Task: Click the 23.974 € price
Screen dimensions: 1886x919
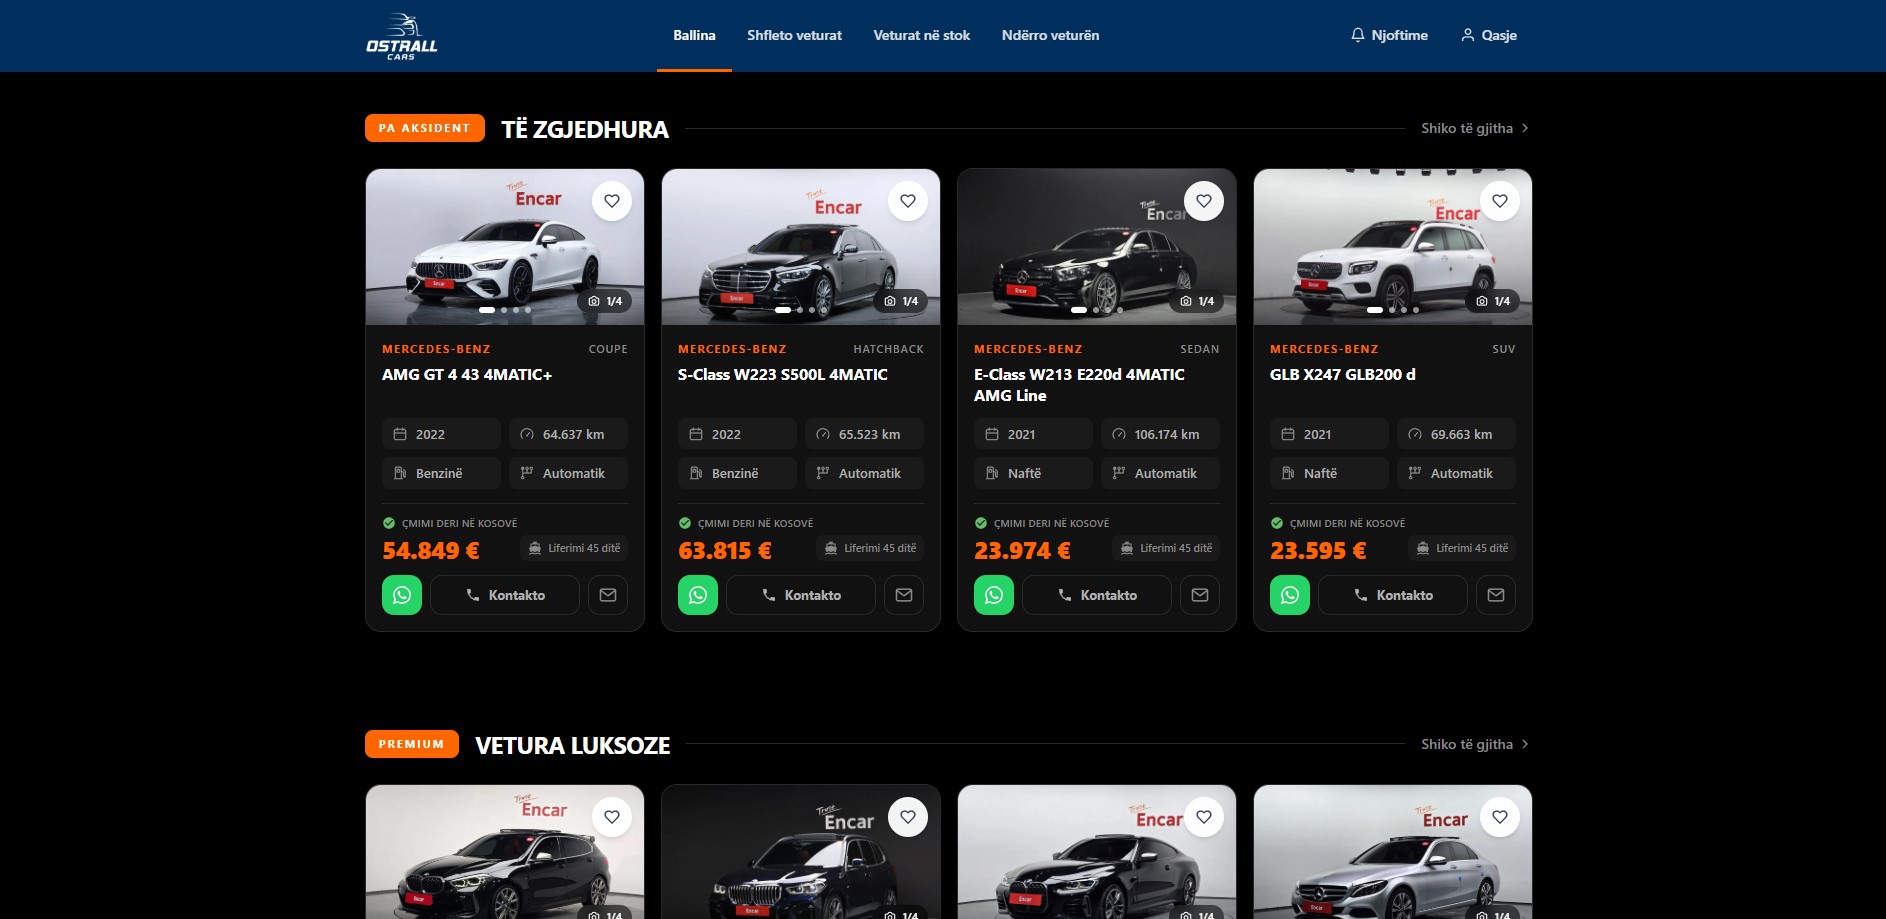Action: 1022,551
